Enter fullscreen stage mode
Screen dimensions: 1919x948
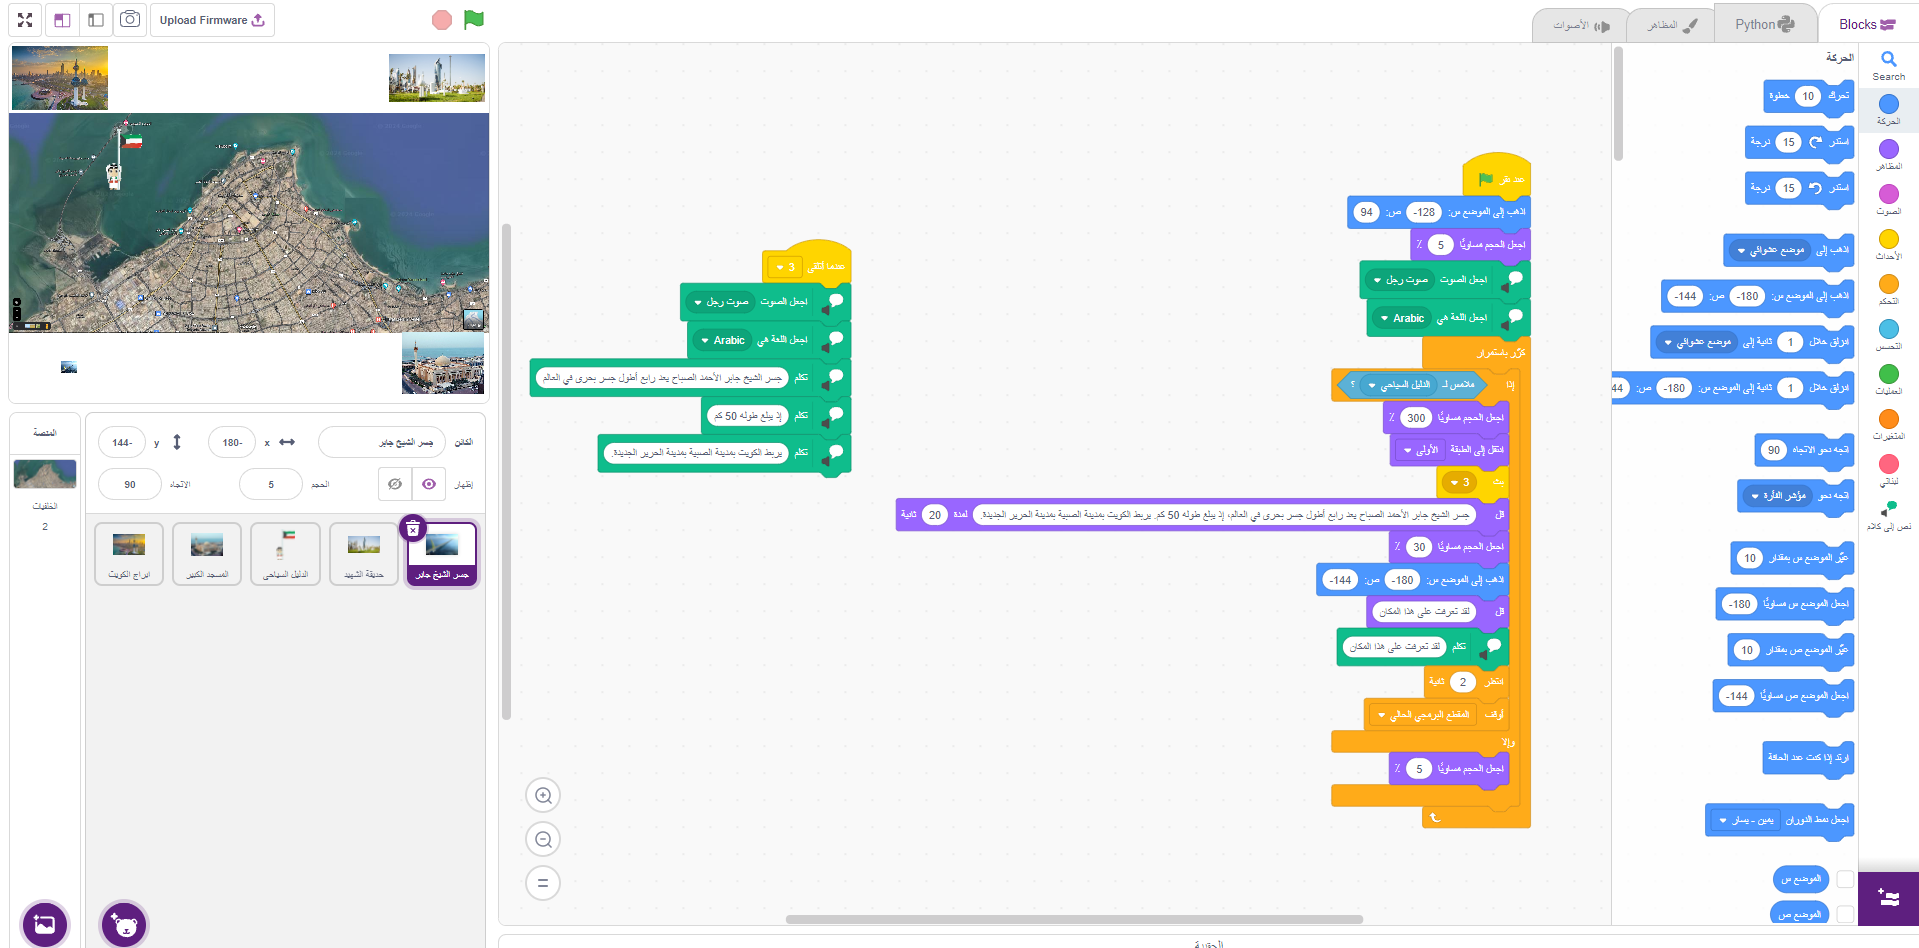point(25,20)
